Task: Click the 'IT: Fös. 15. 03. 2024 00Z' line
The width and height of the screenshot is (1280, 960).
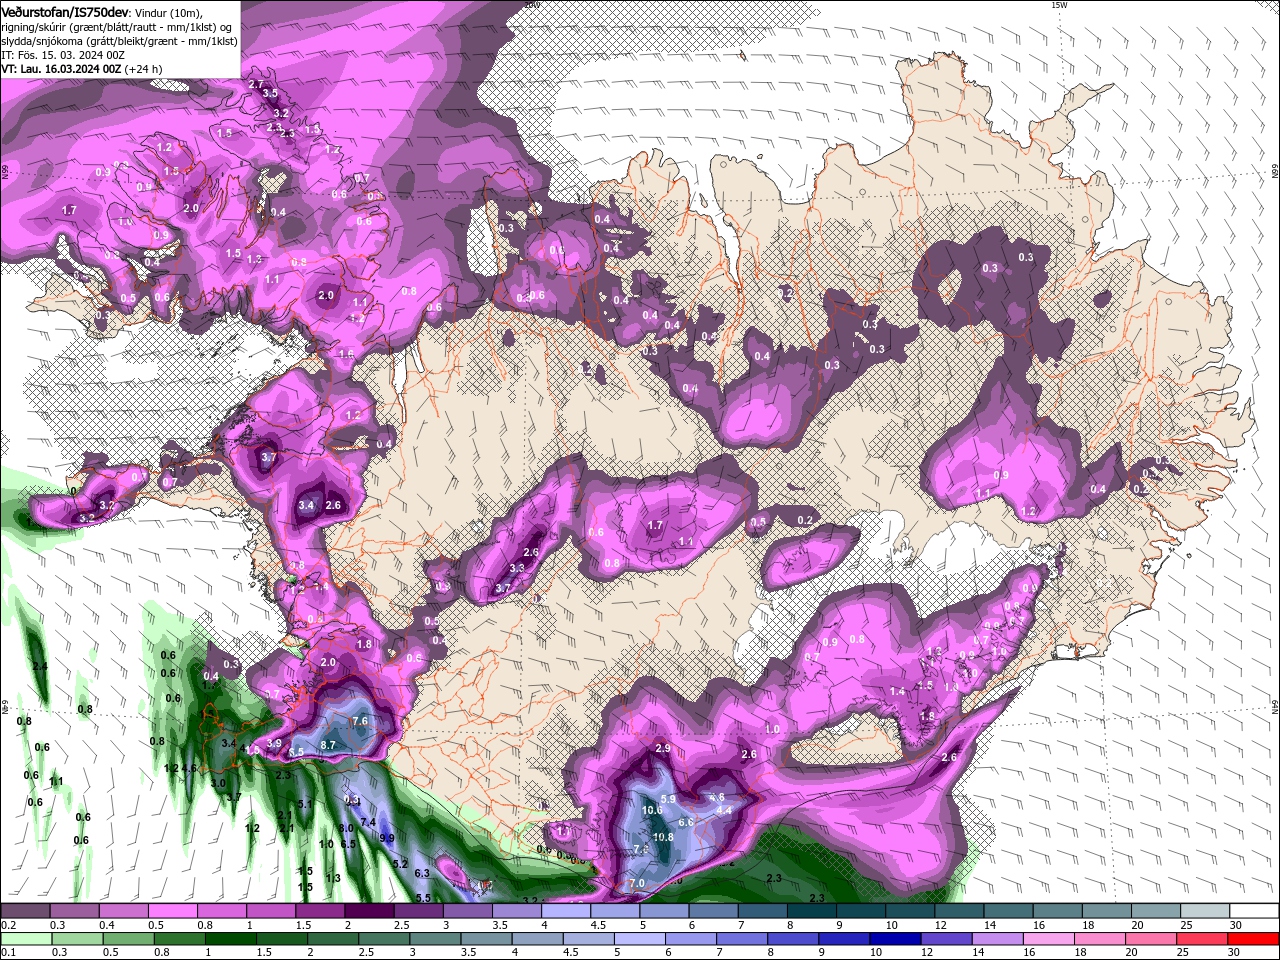Action: point(61,55)
